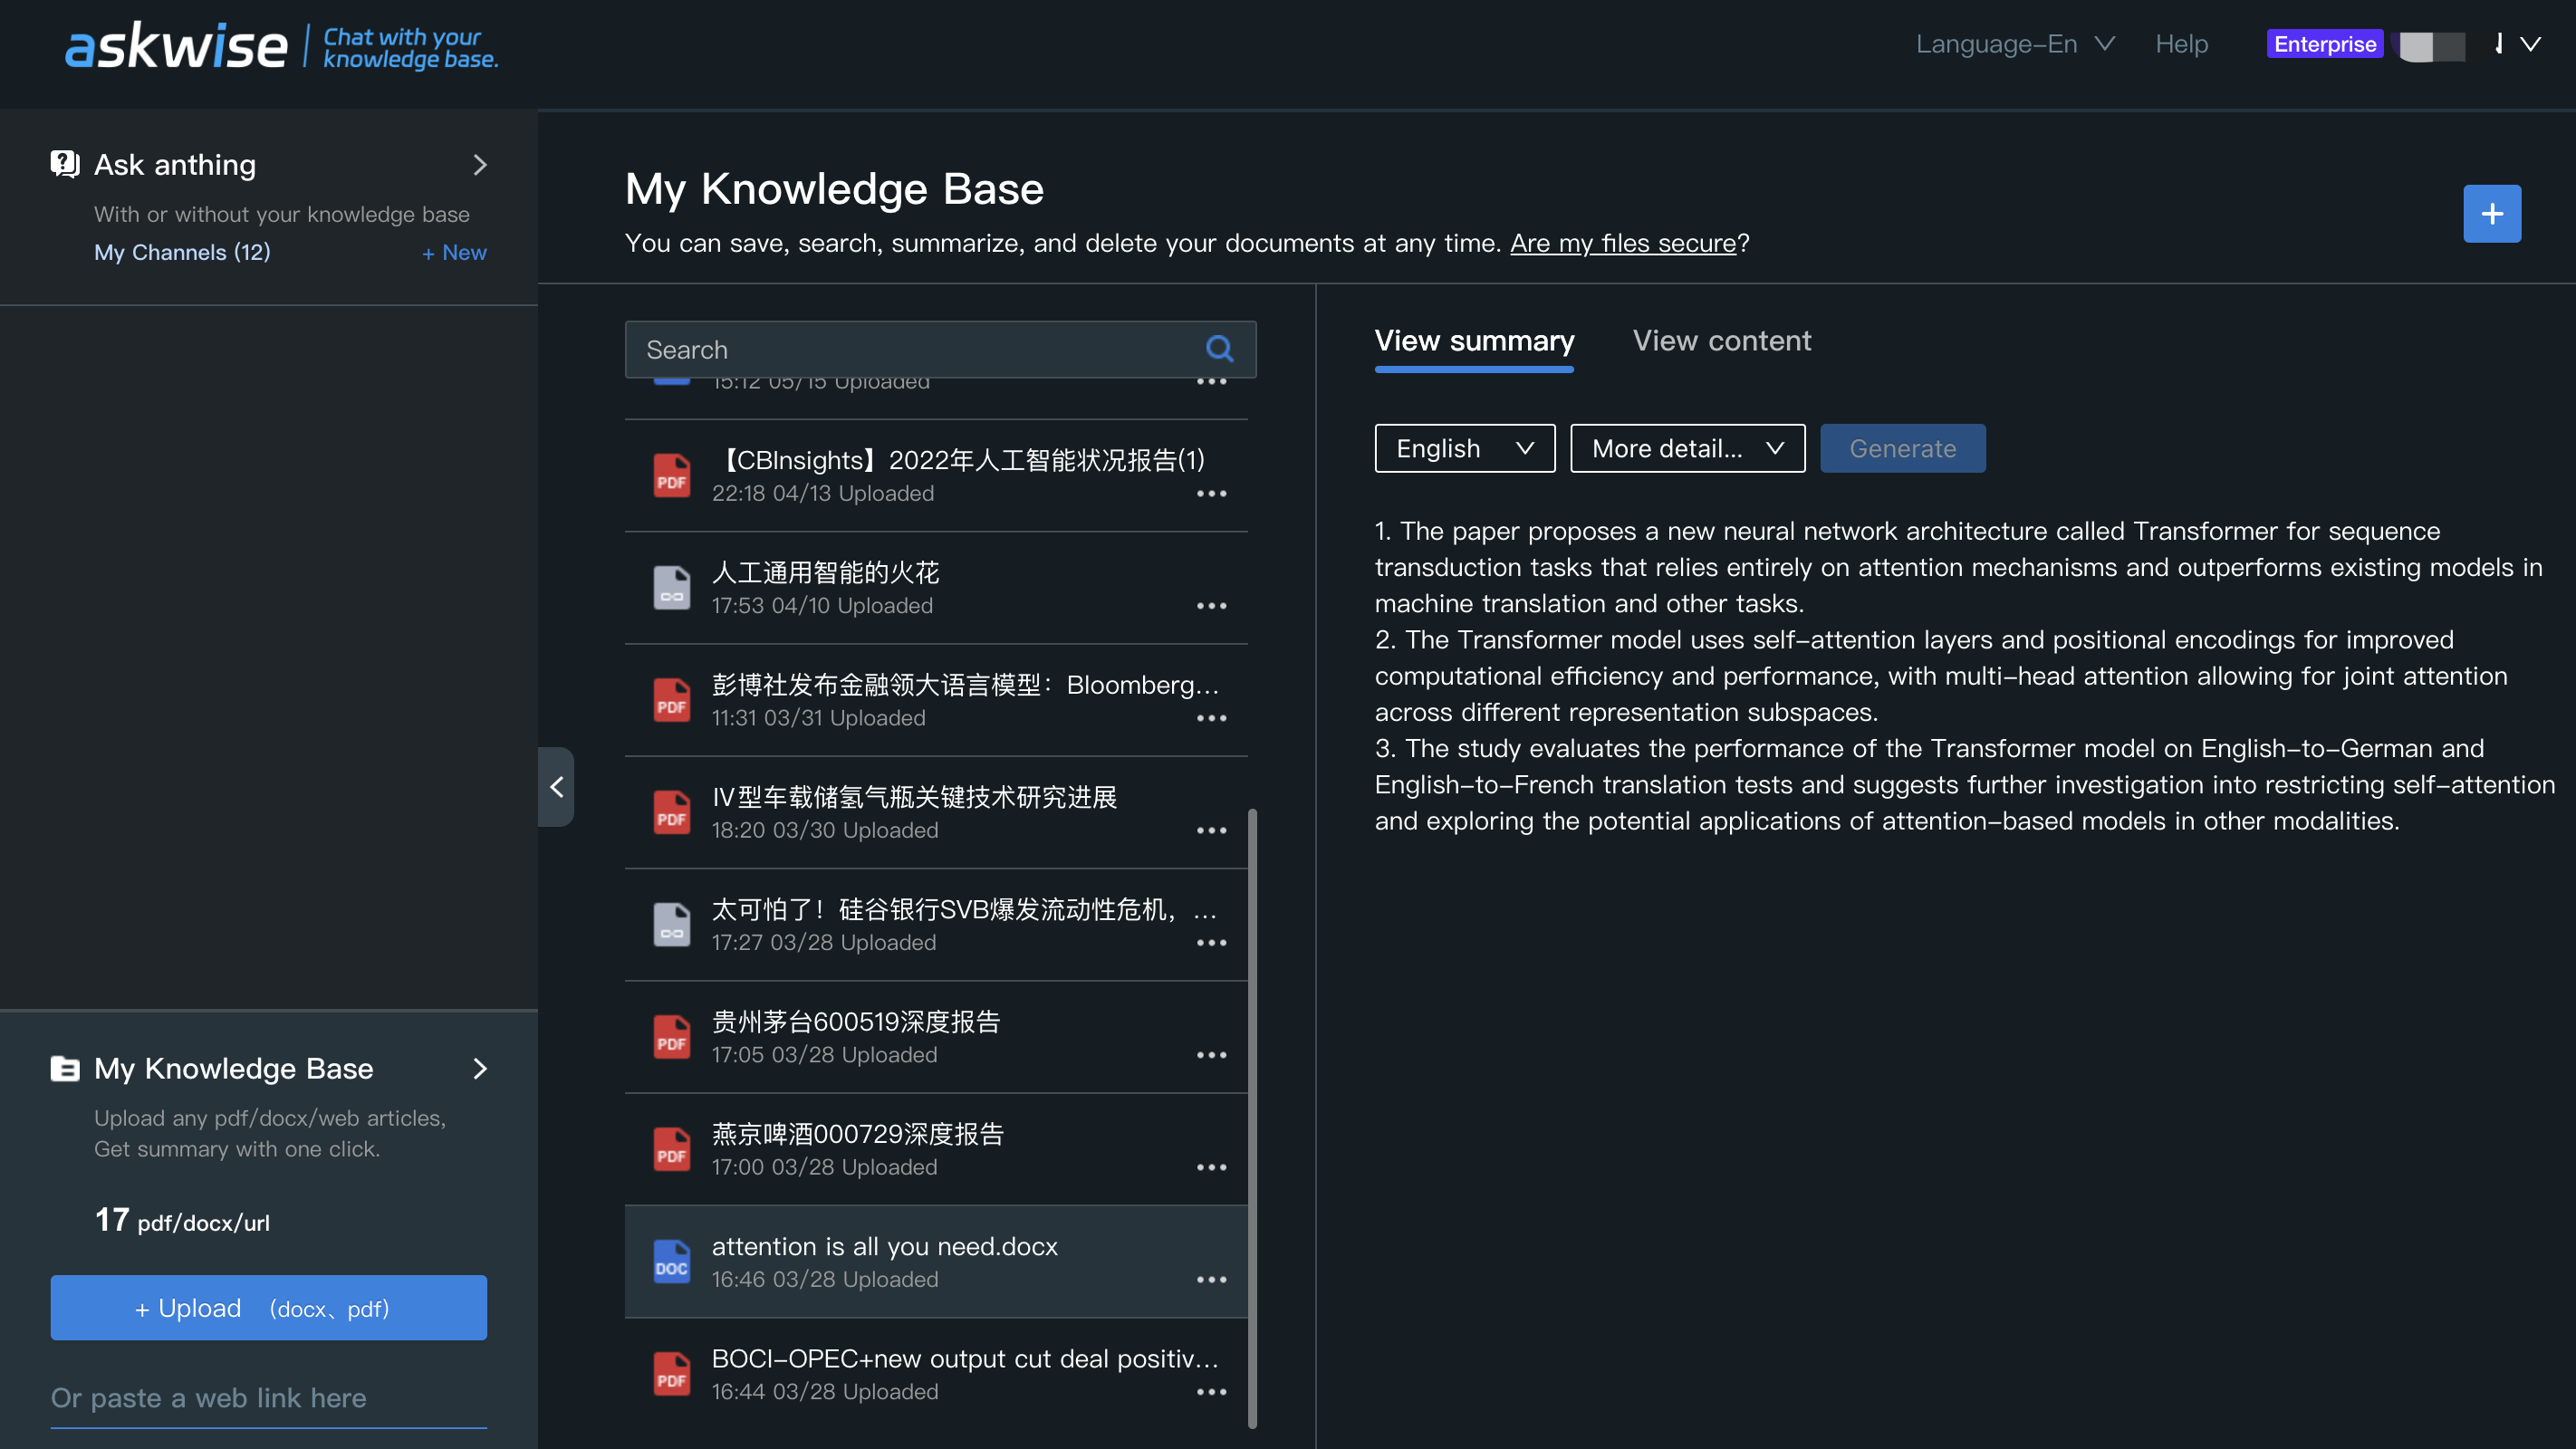Select the 贵州茅台600519深度报告 document

936,1037
